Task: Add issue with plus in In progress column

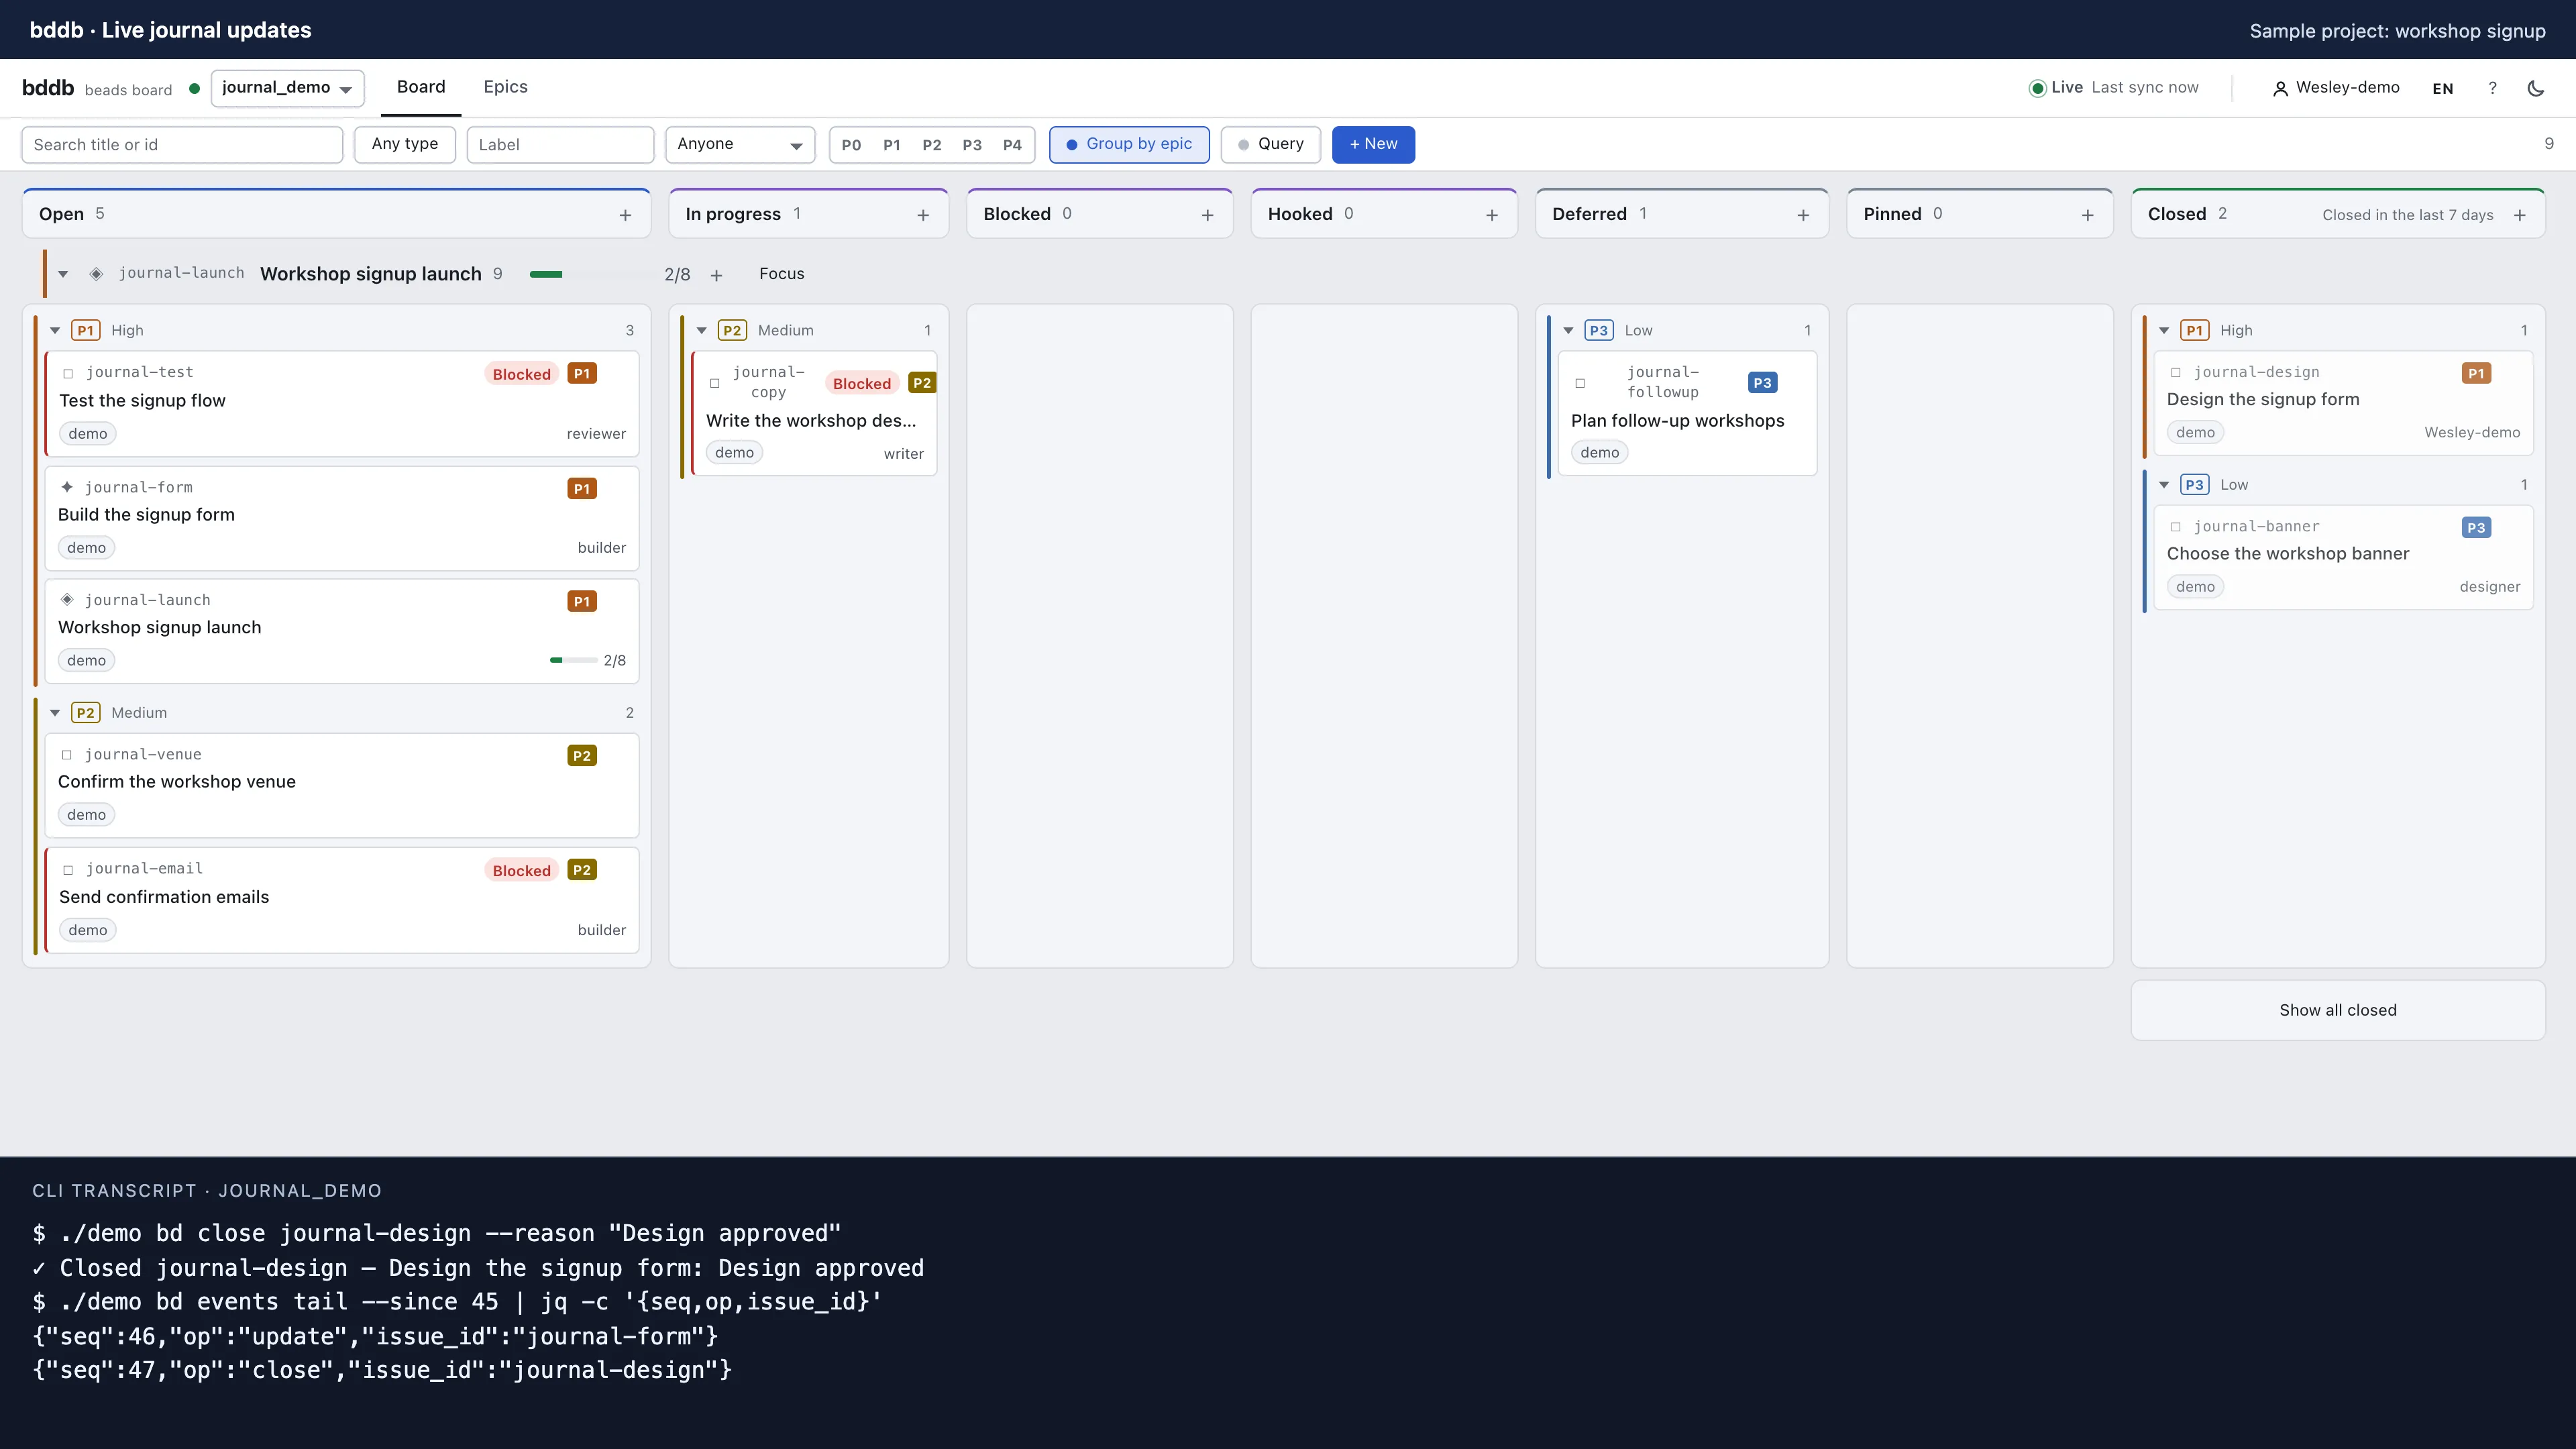Action: [x=923, y=215]
